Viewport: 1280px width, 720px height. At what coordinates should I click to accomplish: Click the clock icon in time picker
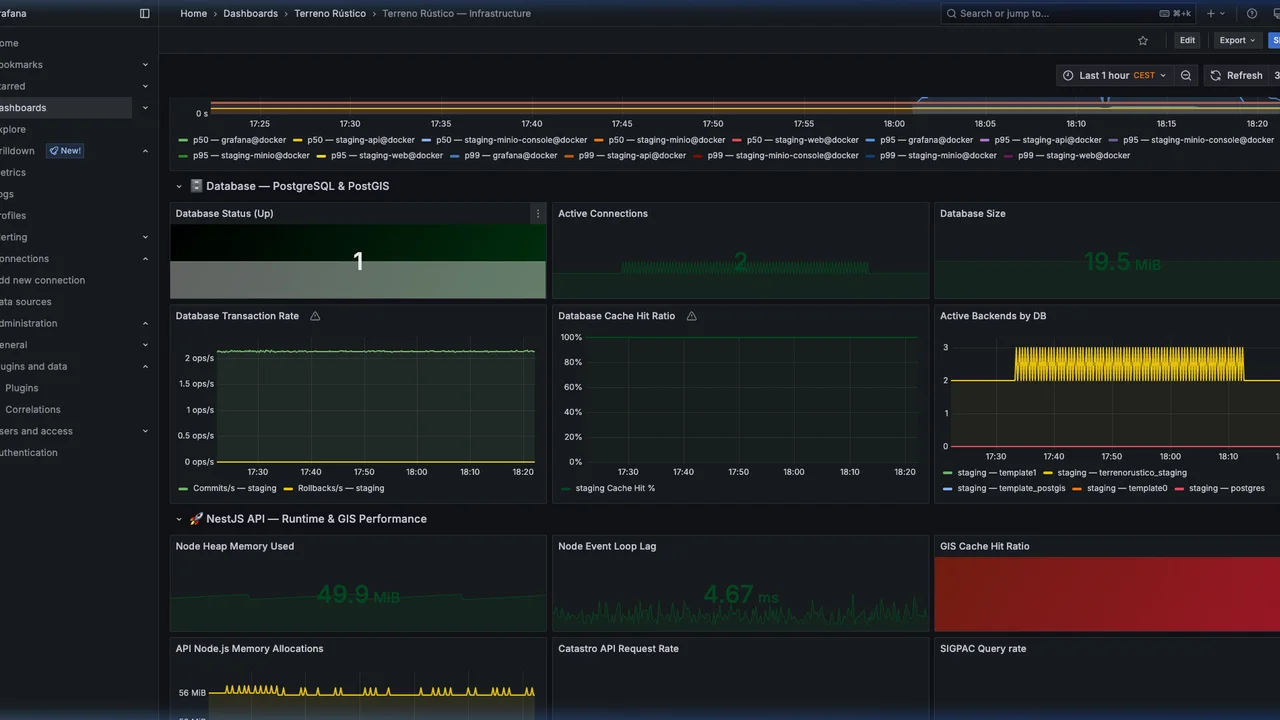tap(1069, 76)
